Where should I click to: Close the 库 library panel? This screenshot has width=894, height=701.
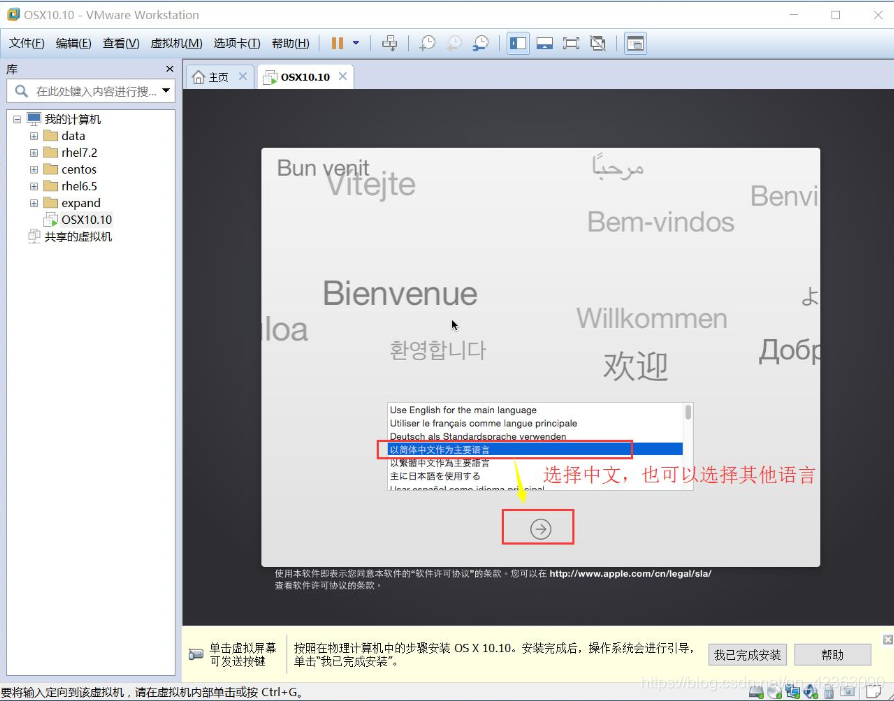pos(169,69)
